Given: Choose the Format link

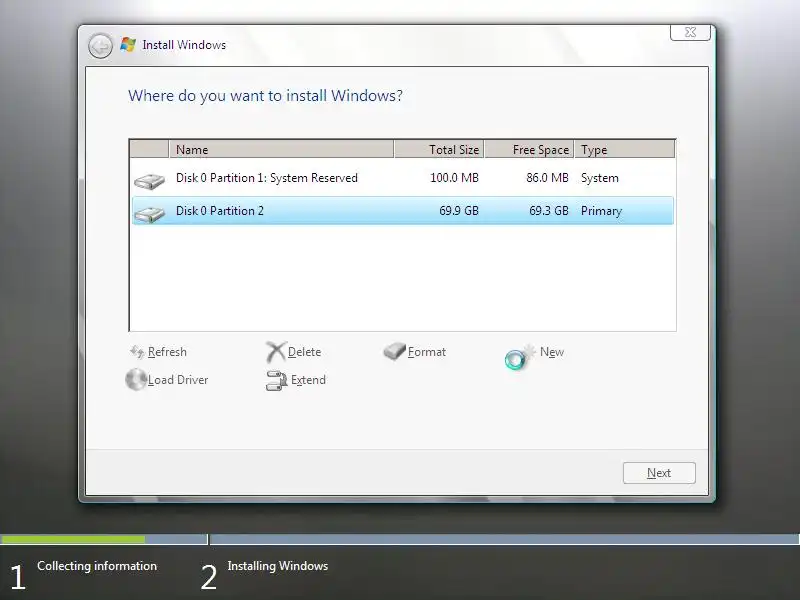Looking at the screenshot, I should pyautogui.click(x=427, y=352).
